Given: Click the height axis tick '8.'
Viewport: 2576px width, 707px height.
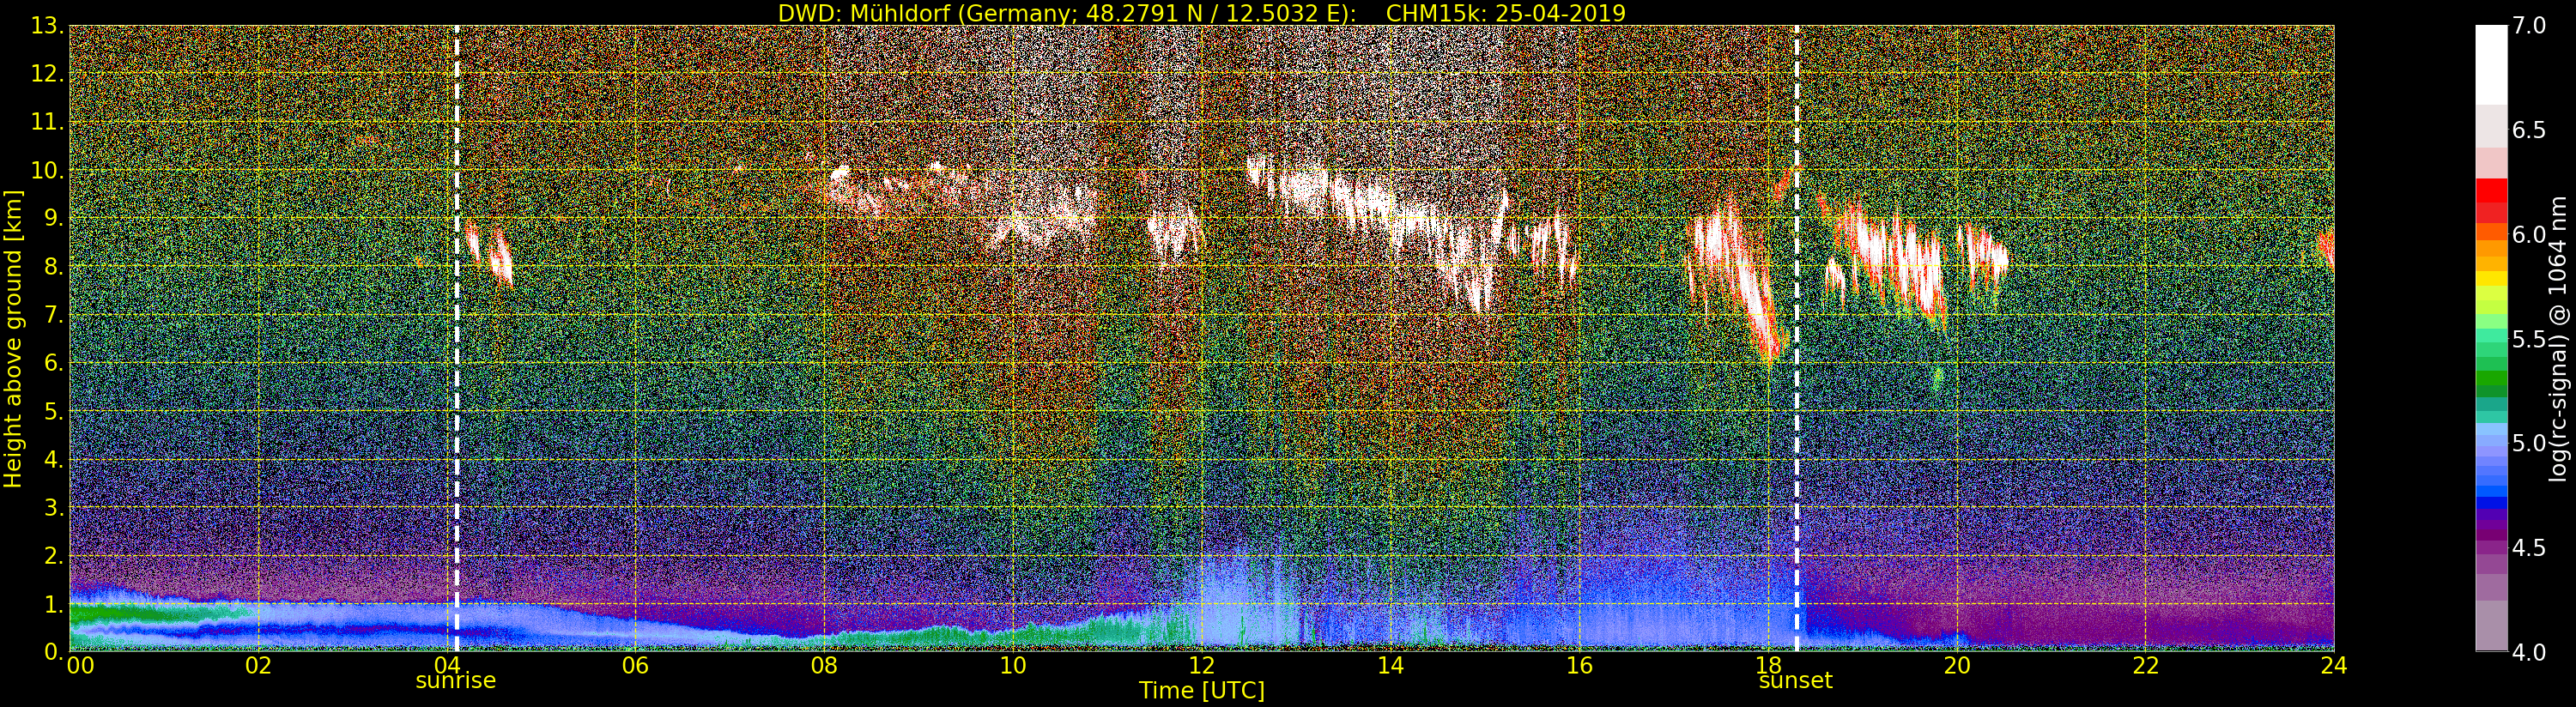Looking at the screenshot, I should (53, 266).
